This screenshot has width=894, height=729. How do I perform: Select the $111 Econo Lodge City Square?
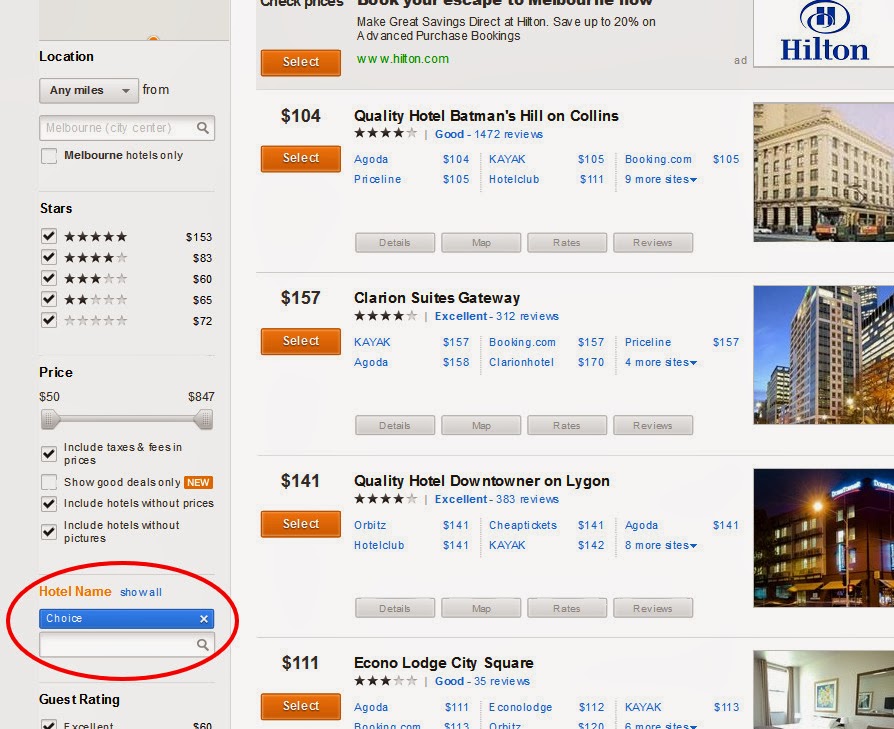click(x=300, y=706)
